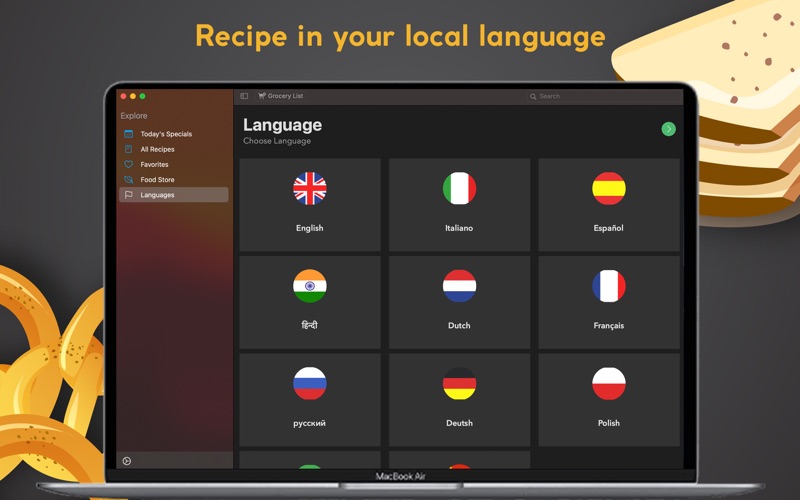This screenshot has height=500, width=800.
Task: Toggle the sidebar panel icon
Action: click(x=244, y=96)
